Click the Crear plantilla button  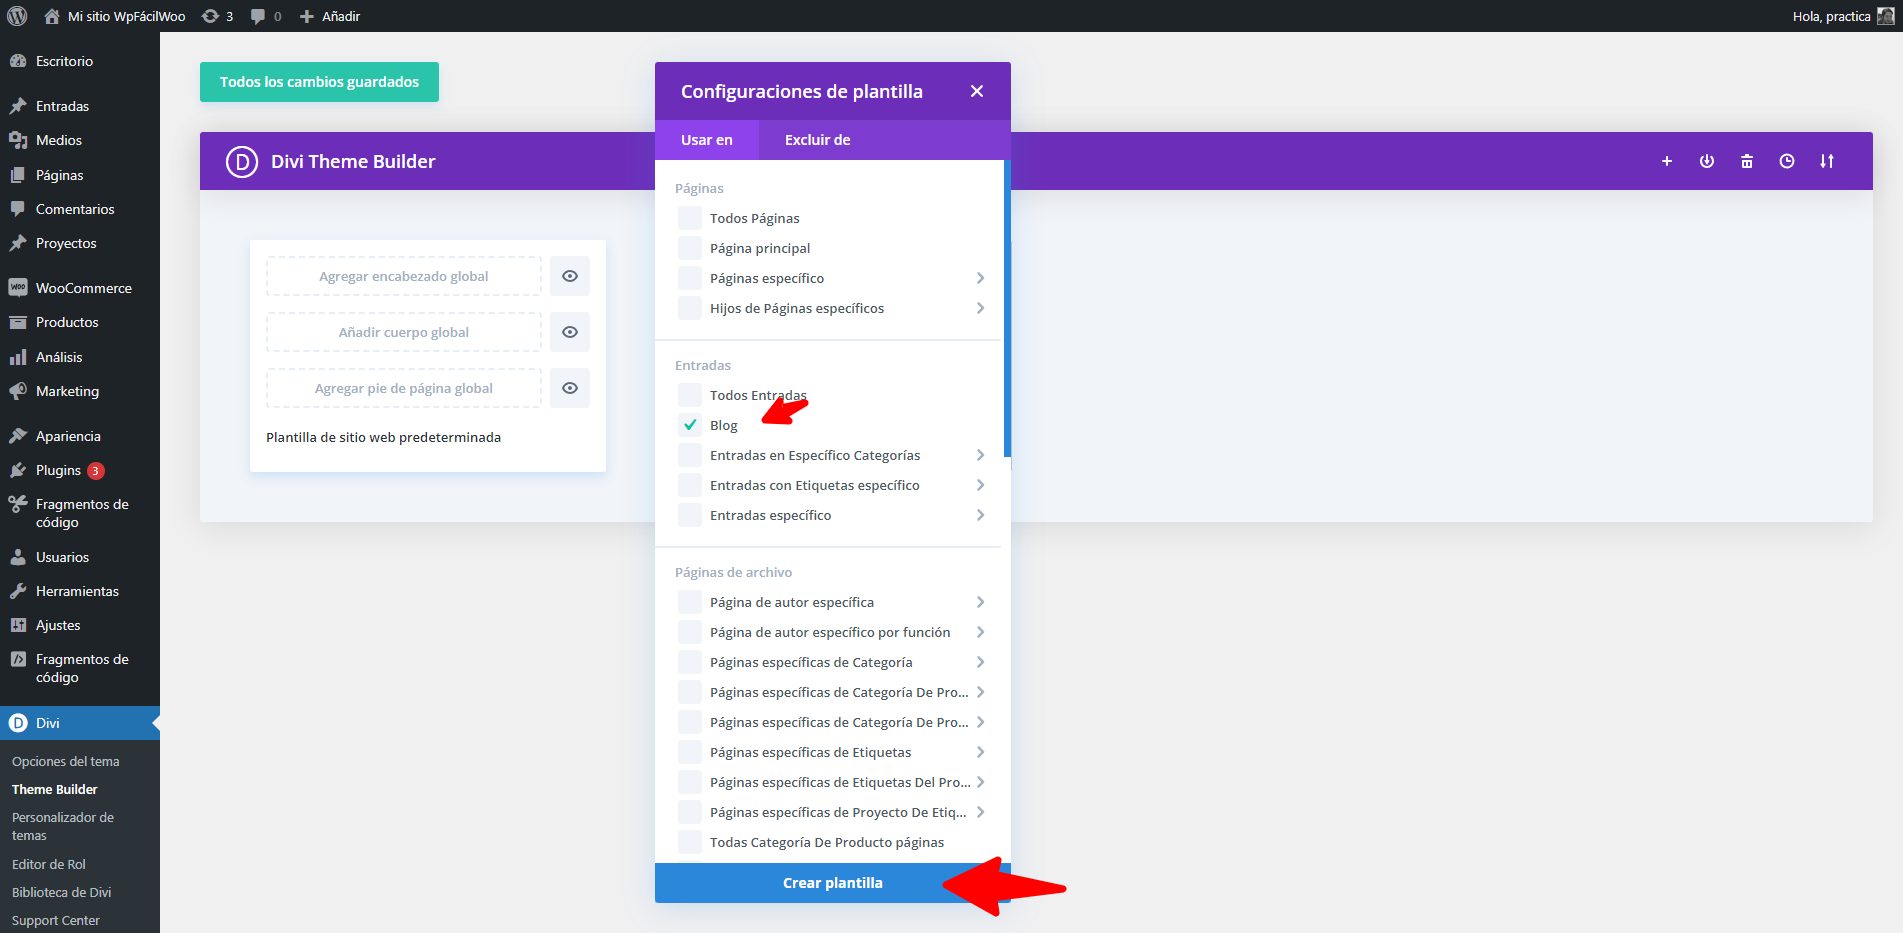[x=833, y=883]
